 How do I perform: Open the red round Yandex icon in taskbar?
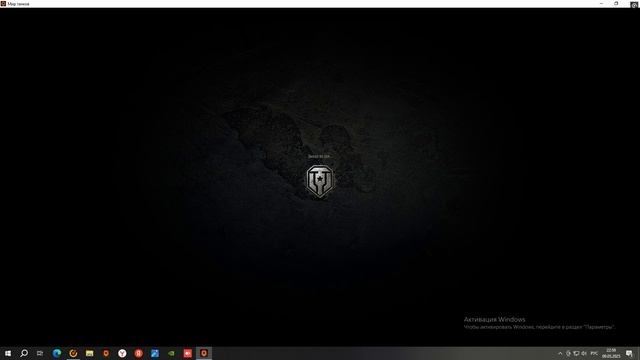click(138, 353)
